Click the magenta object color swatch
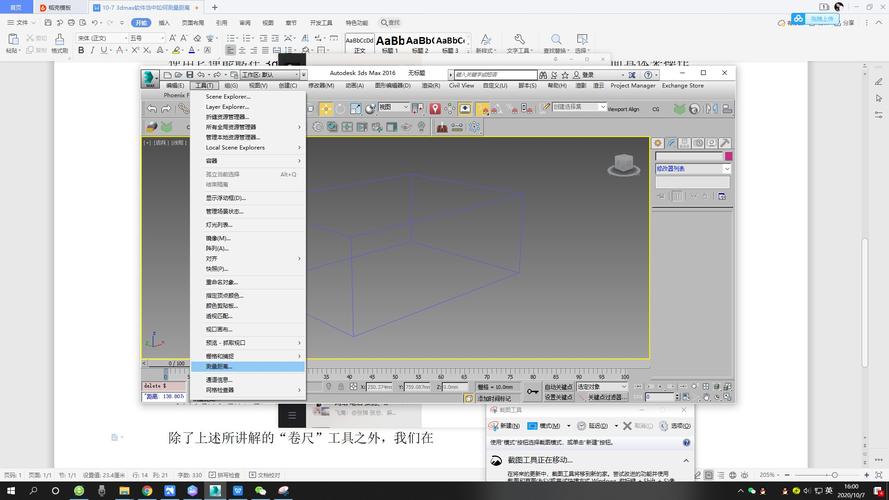This screenshot has height=500, width=889. click(x=729, y=156)
